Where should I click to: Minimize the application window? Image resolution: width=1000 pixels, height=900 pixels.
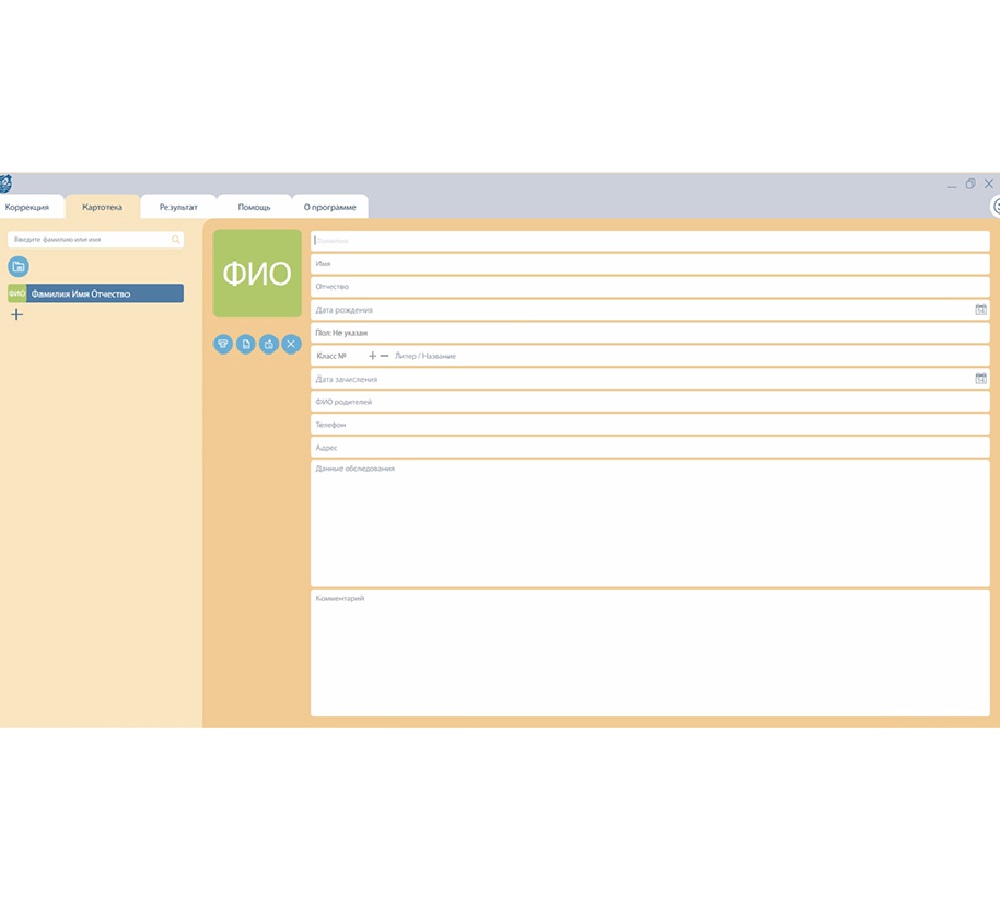(952, 184)
